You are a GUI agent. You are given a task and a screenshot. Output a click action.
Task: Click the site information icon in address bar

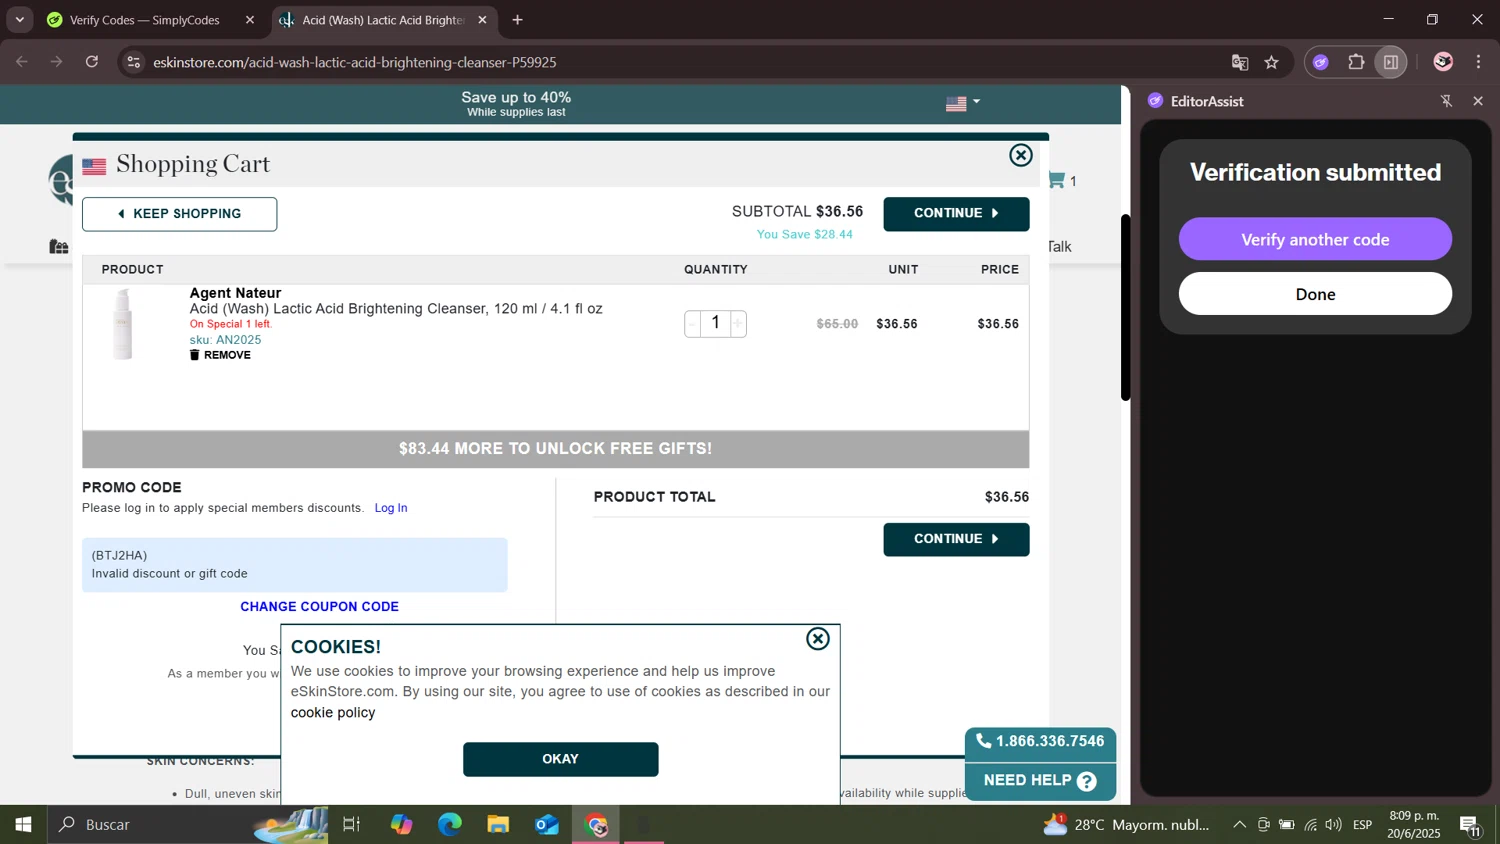(x=133, y=62)
